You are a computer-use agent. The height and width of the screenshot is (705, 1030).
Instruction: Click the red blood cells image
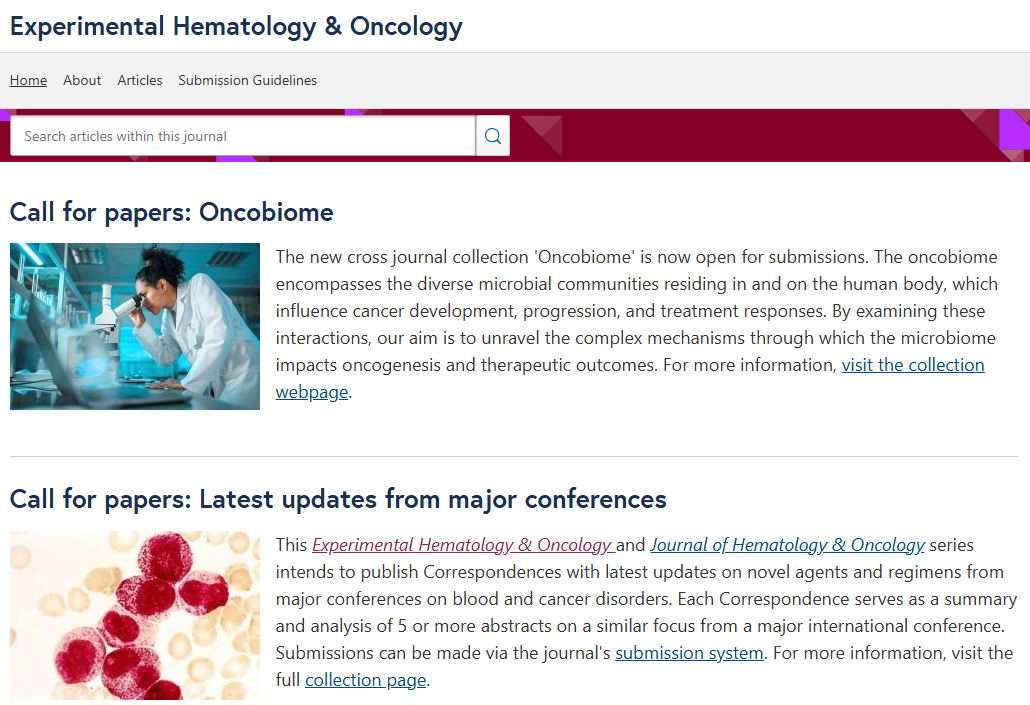[135, 616]
